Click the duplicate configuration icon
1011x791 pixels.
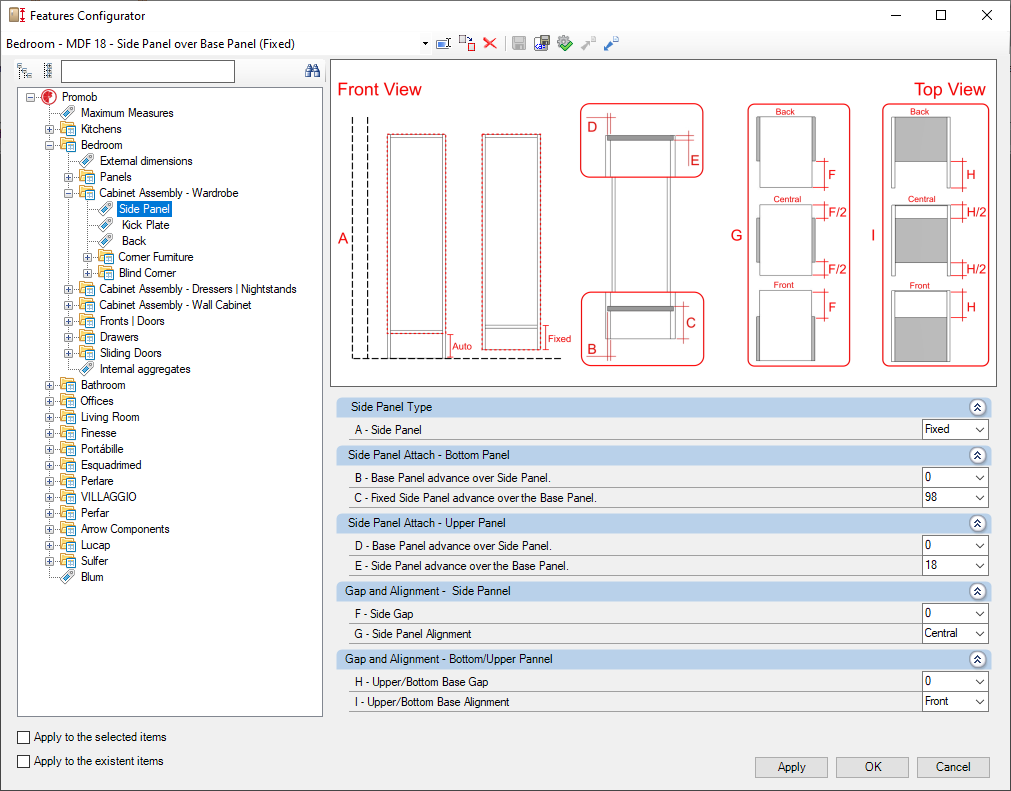(x=467, y=43)
